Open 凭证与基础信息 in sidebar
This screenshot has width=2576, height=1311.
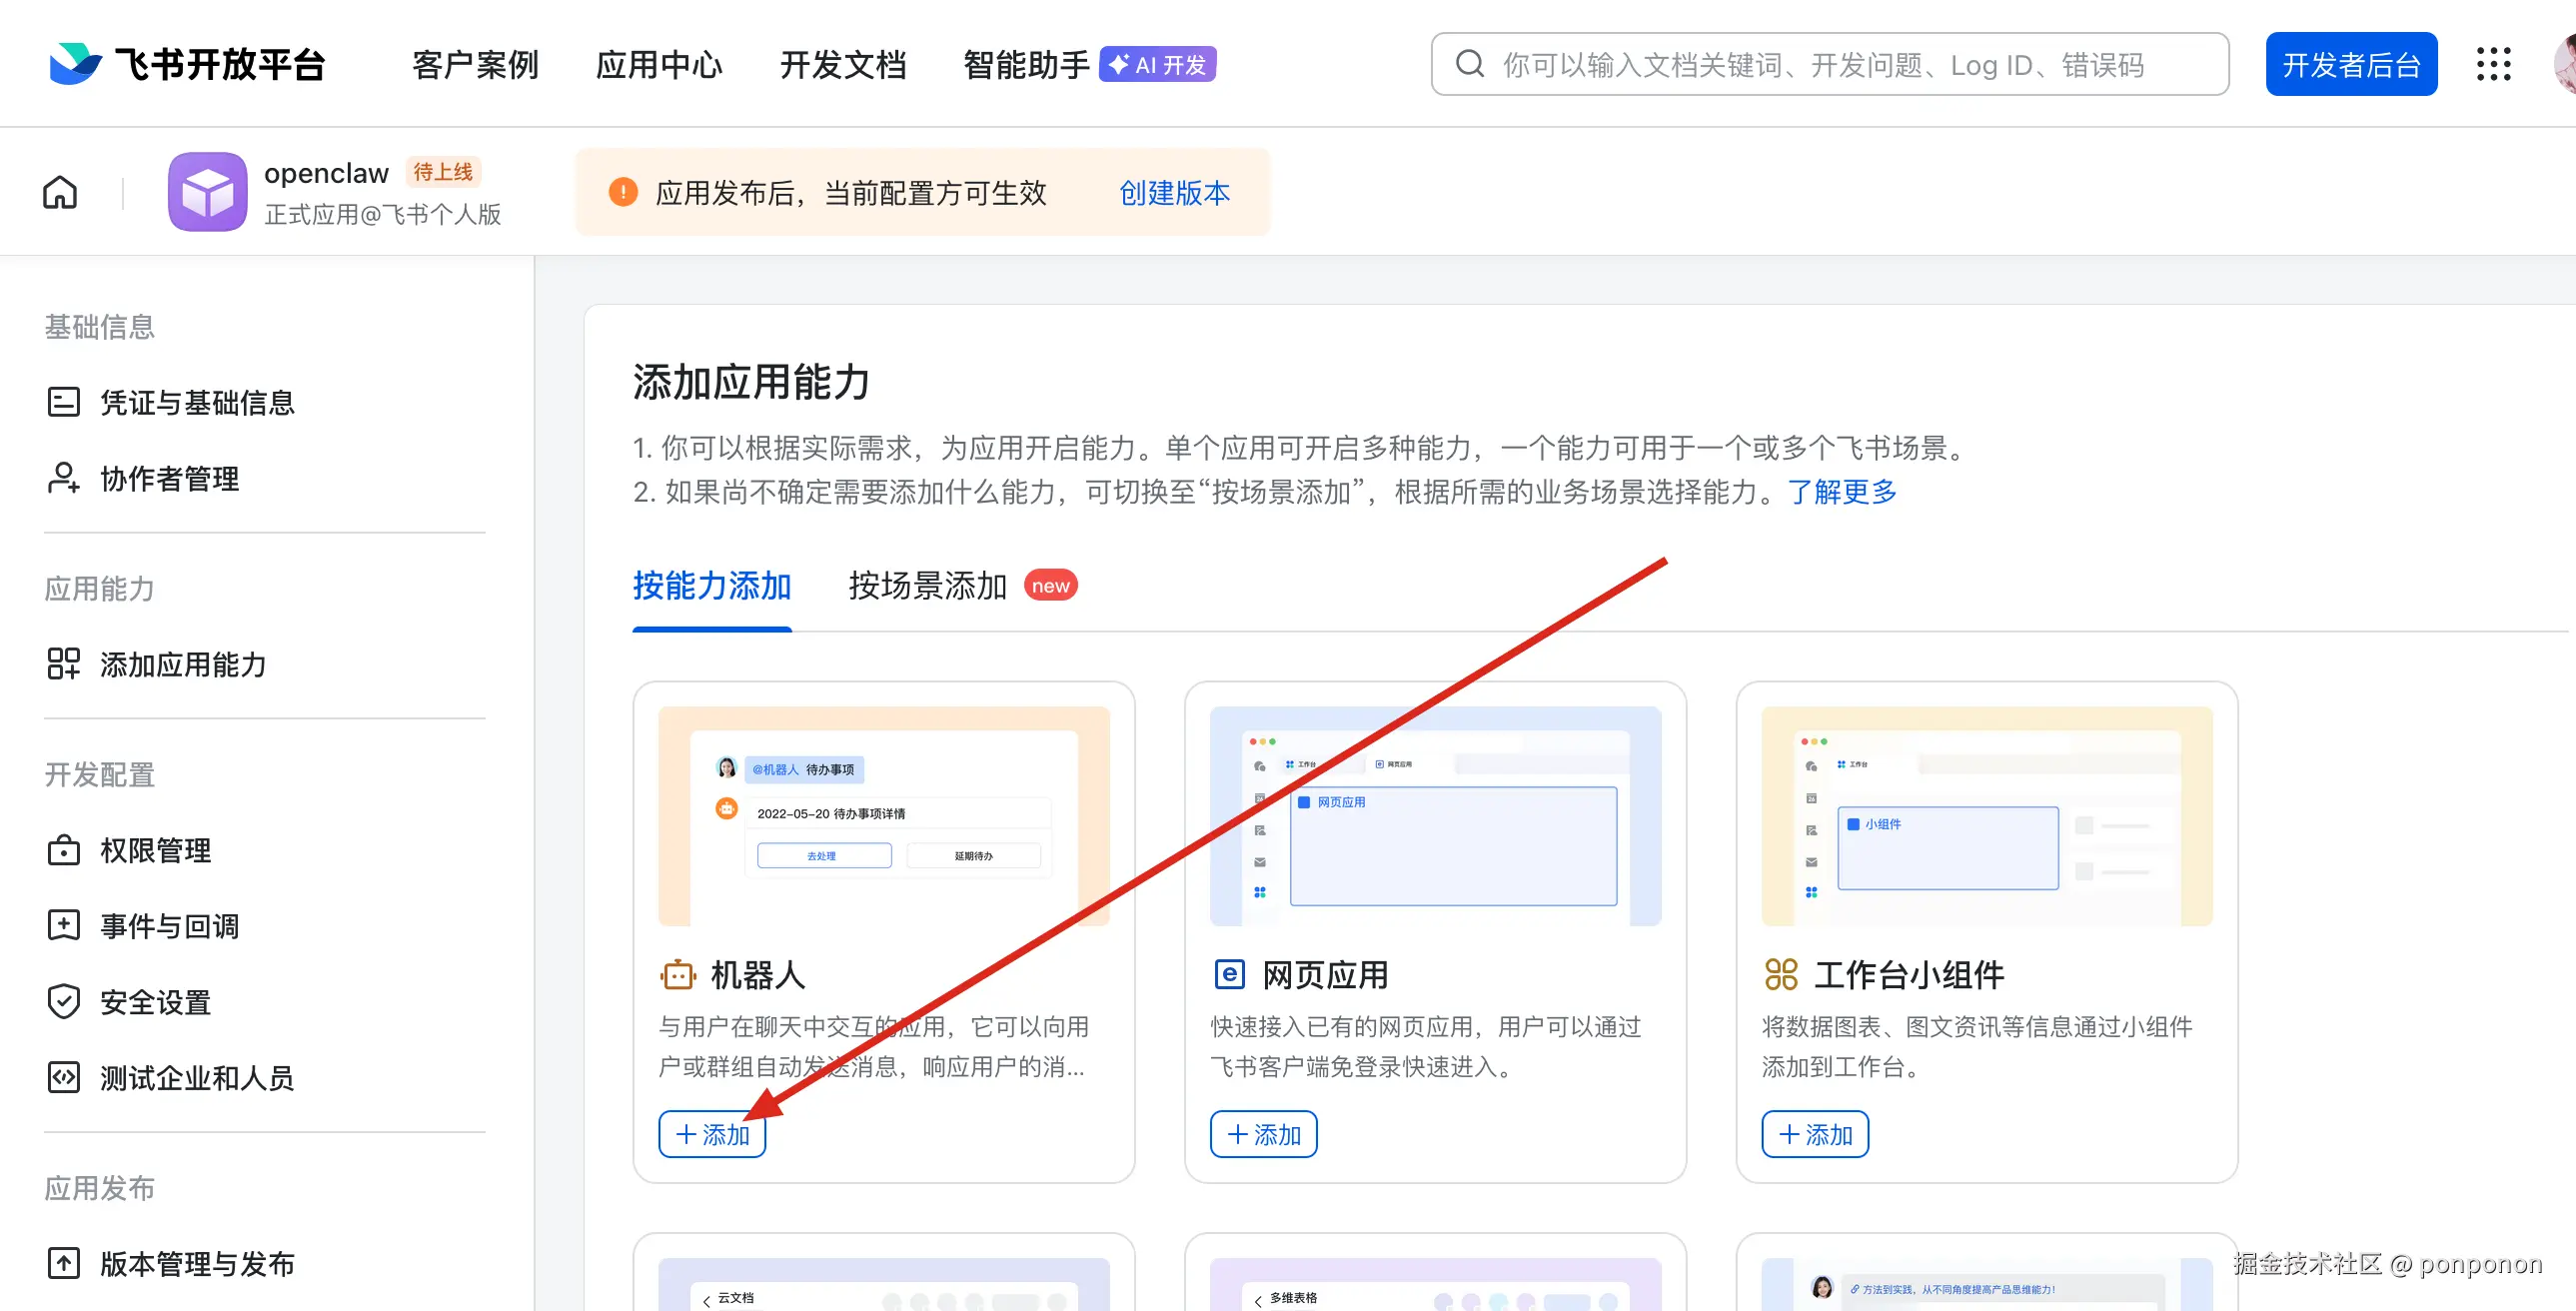(x=196, y=402)
